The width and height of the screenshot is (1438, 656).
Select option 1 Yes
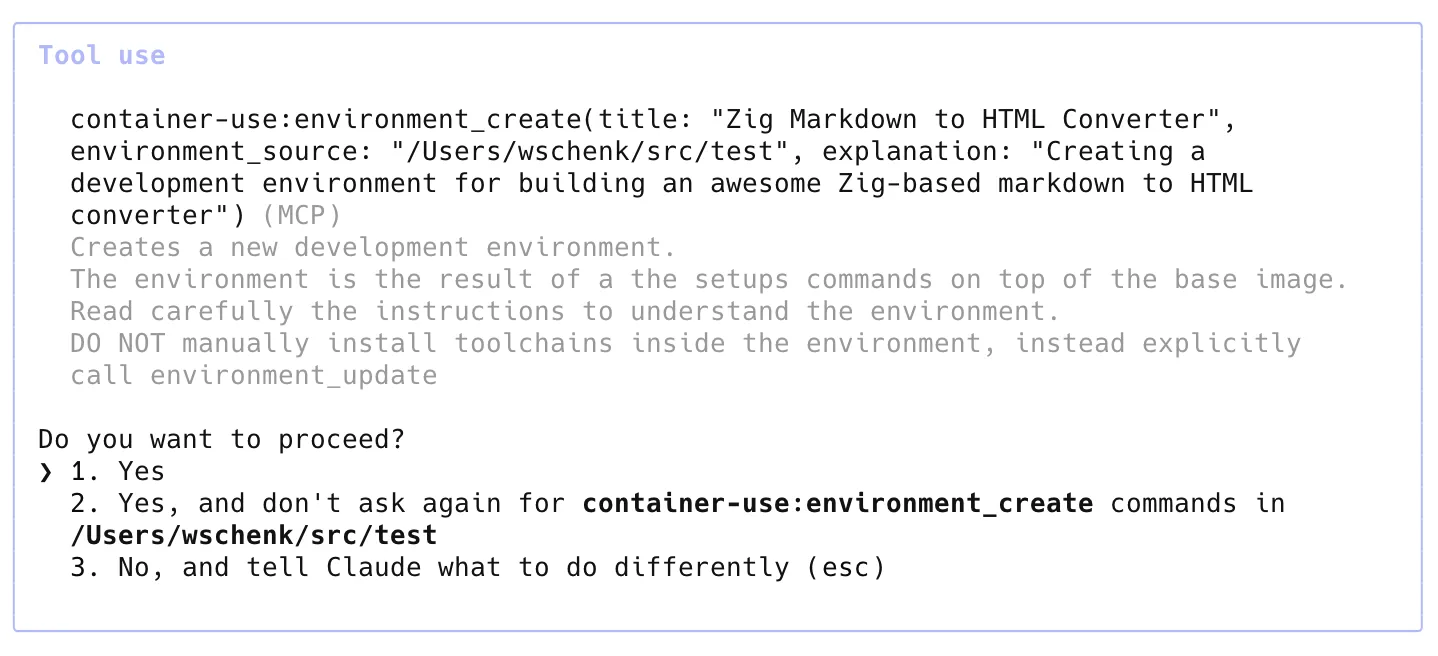click(118, 472)
